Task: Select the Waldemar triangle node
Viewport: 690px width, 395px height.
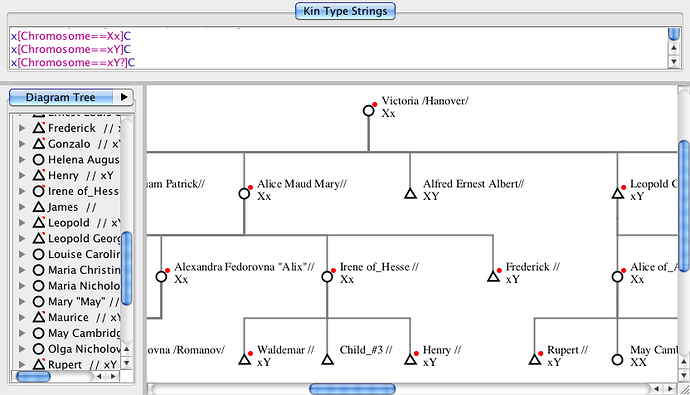Action: (244, 360)
